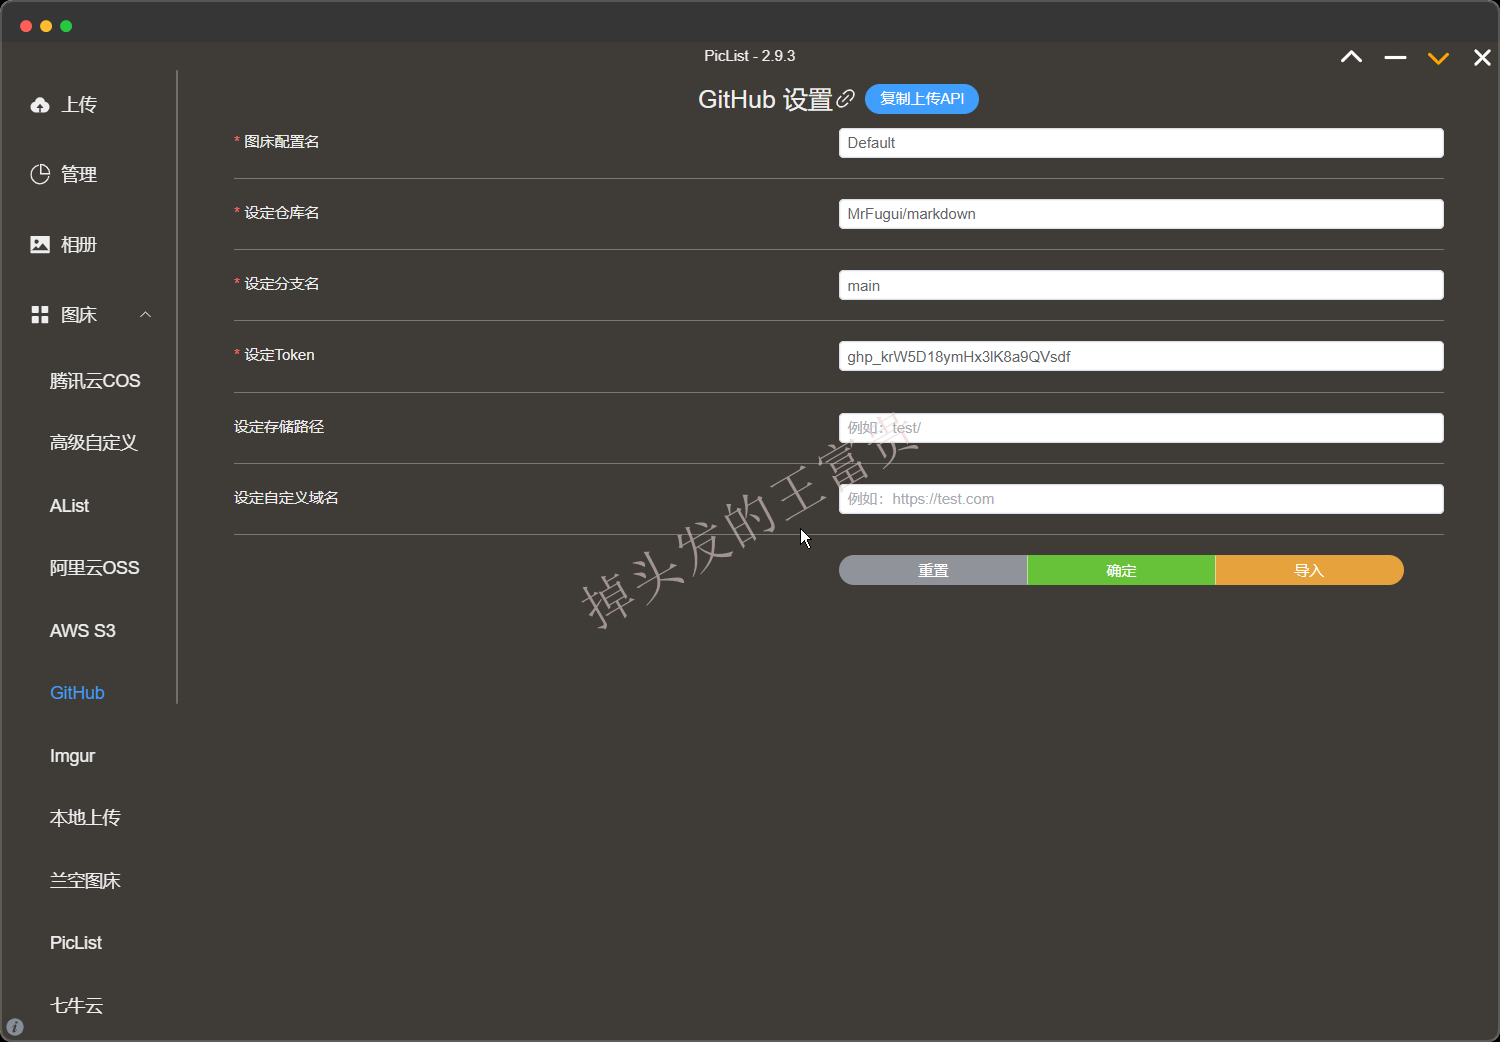Screen dimensions: 1500x1042
Task: Click macOS green fullscreen traffic light
Action: pyautogui.click(x=66, y=26)
